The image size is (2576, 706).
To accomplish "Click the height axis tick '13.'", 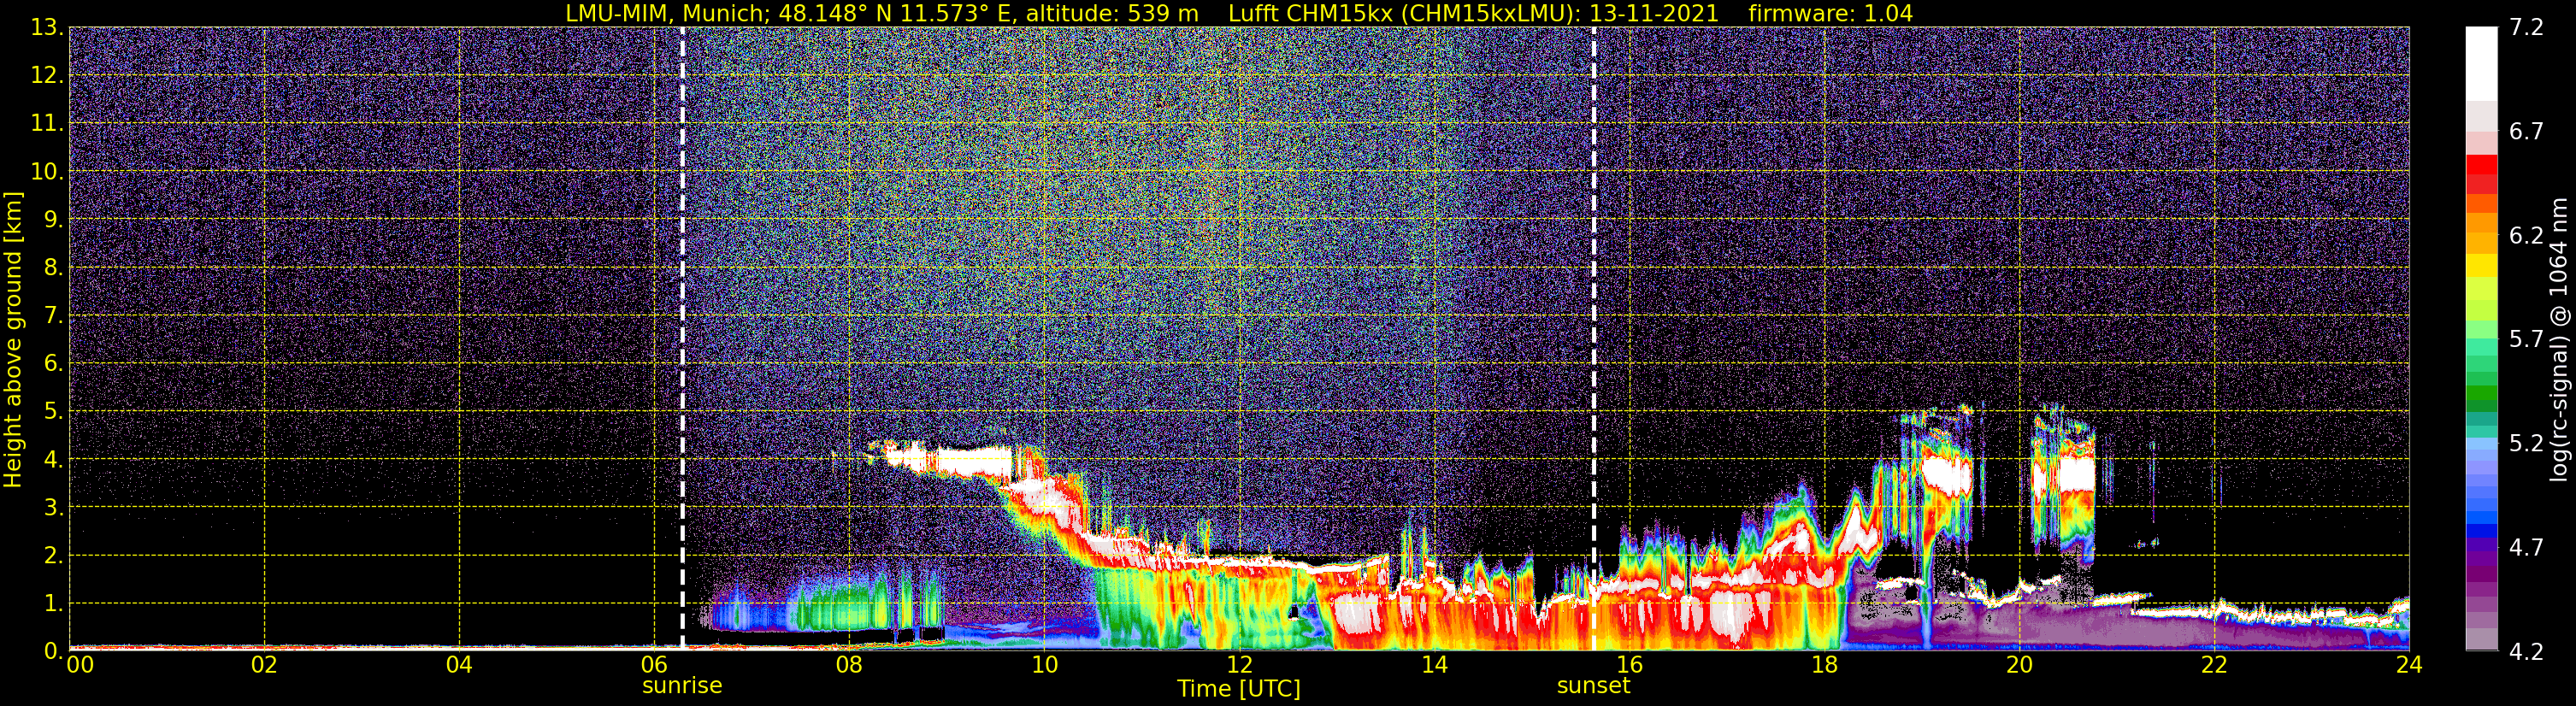I will tap(47, 28).
